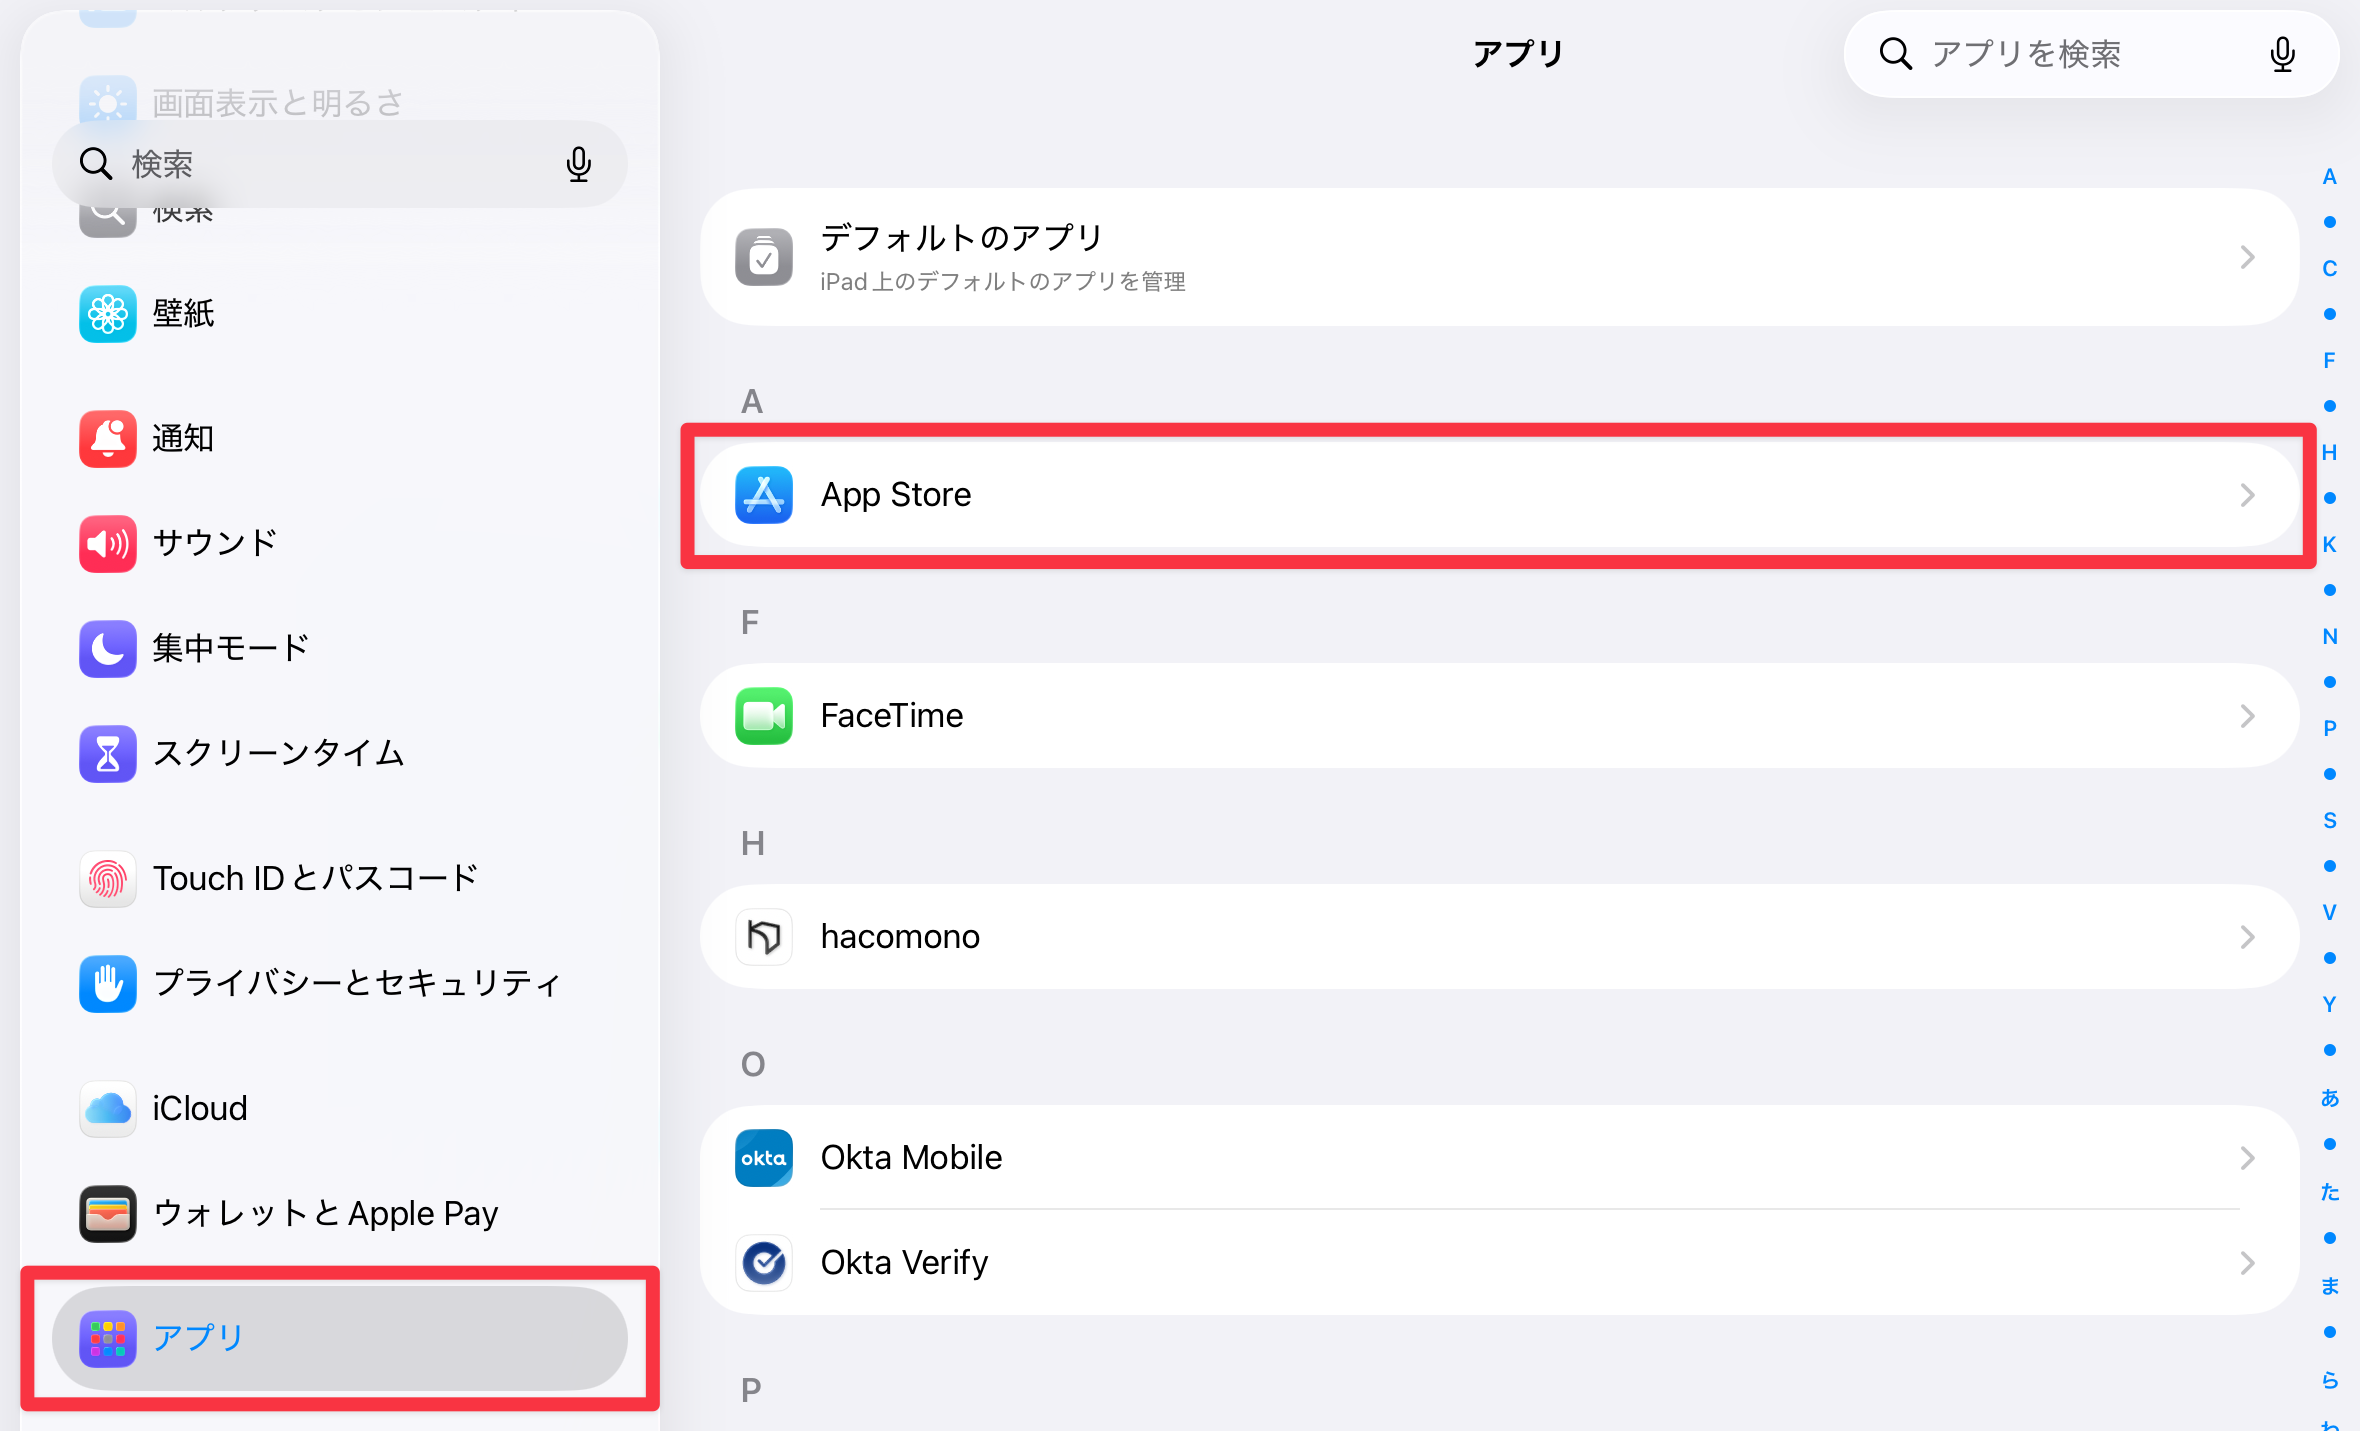This screenshot has height=1431, width=2360.
Task: Open App Store row chevron
Action: pos(2248,495)
